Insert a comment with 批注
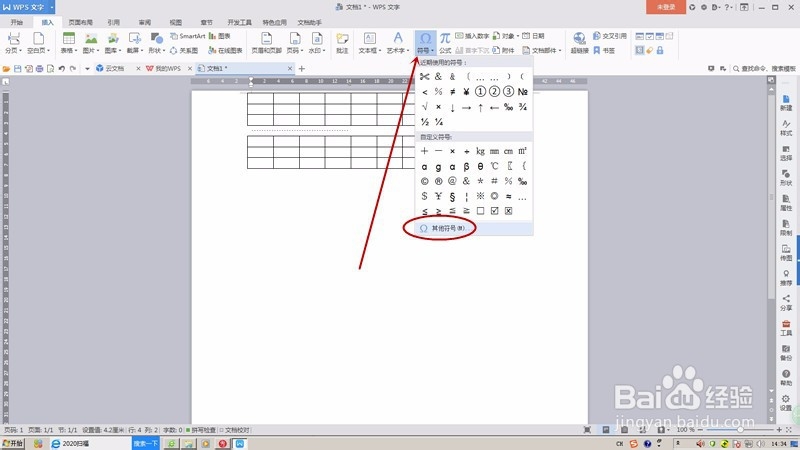 (x=342, y=43)
